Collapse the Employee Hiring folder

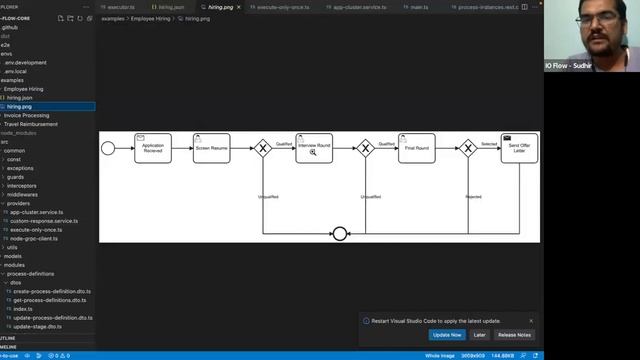pos(23,89)
